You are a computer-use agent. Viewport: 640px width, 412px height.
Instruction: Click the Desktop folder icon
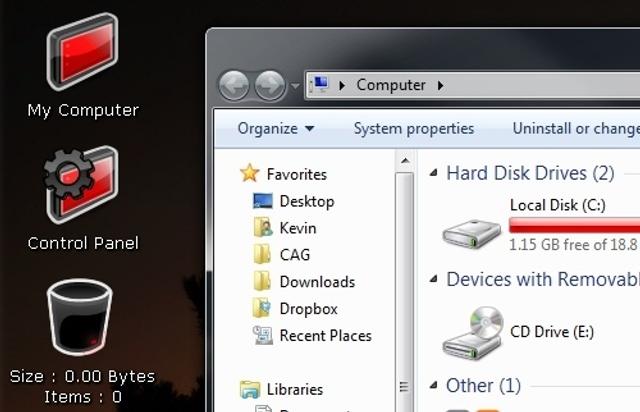262,201
